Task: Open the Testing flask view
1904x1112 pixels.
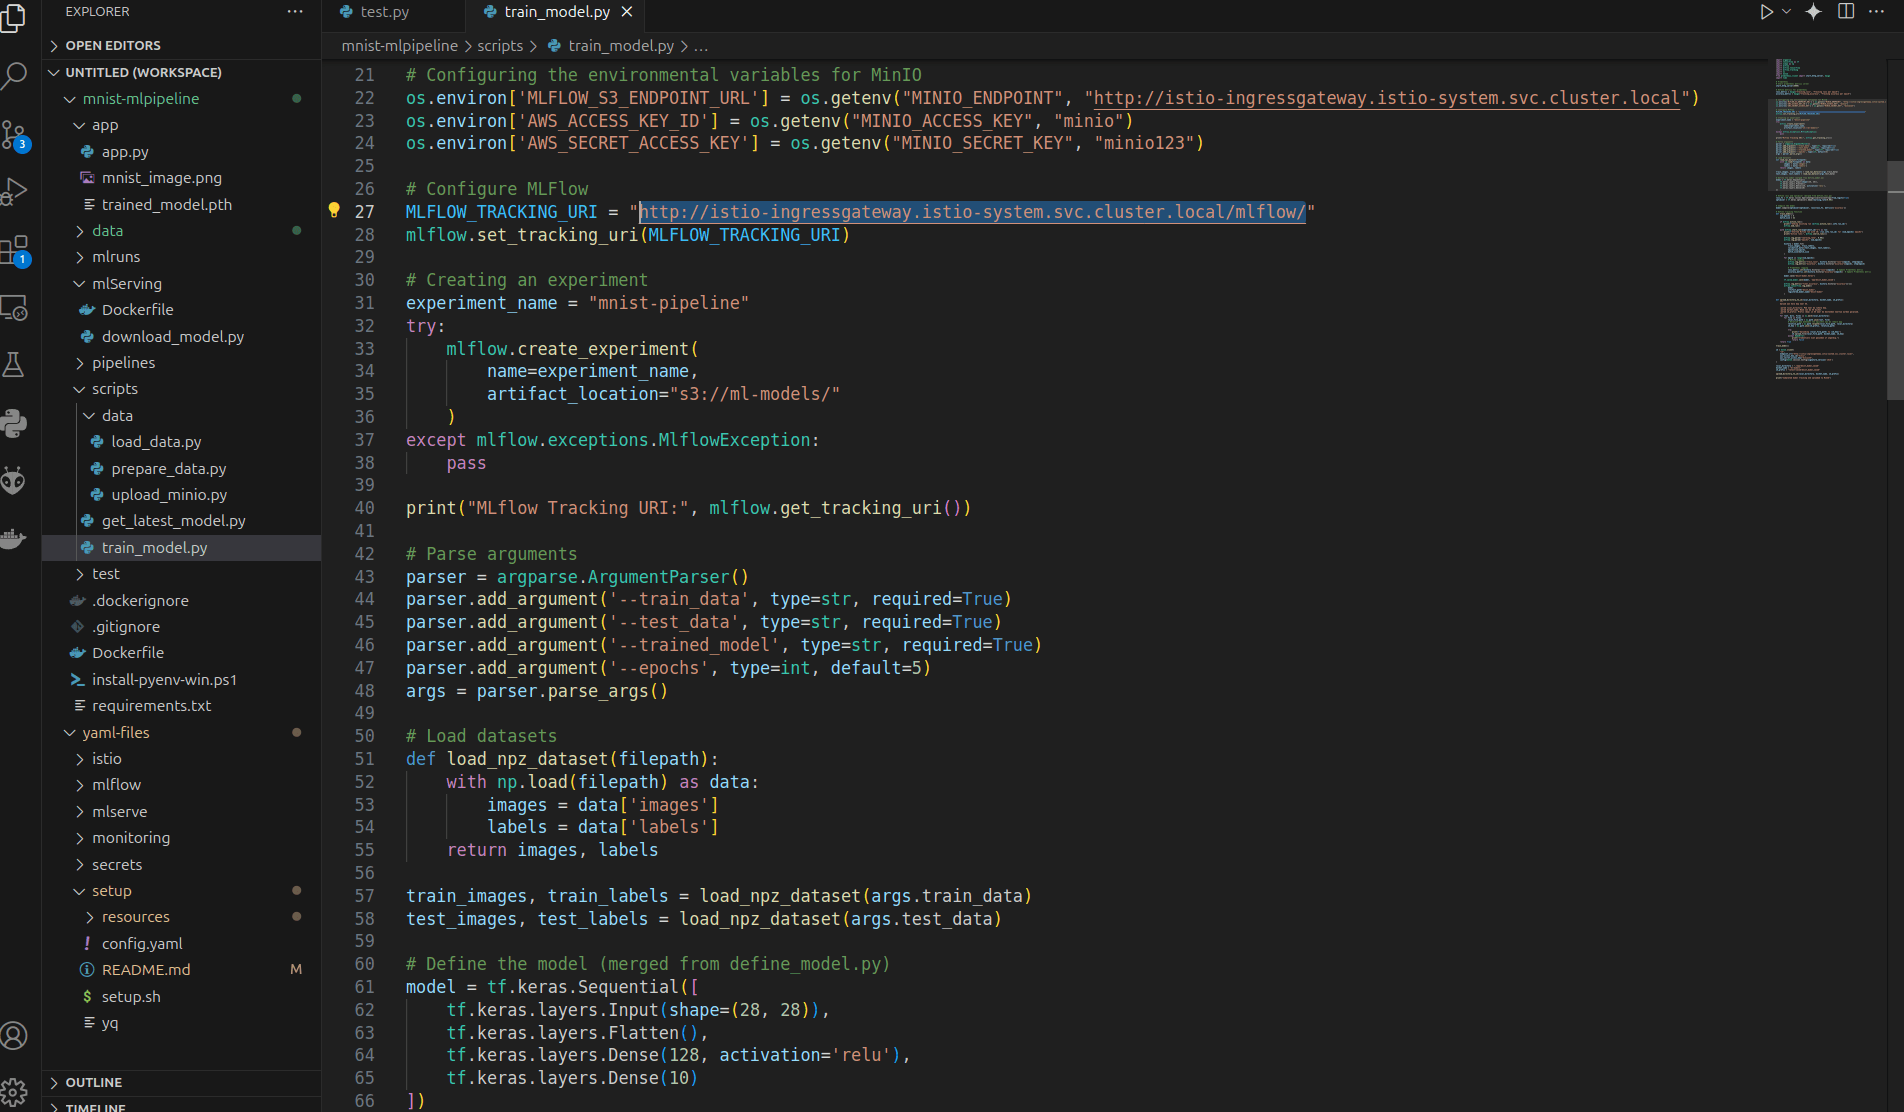Action: point(16,364)
